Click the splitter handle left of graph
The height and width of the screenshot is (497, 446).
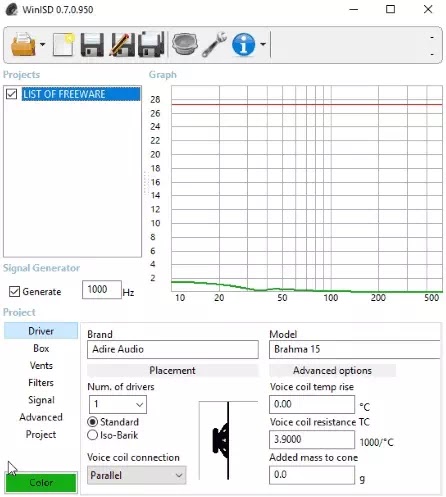point(145,182)
